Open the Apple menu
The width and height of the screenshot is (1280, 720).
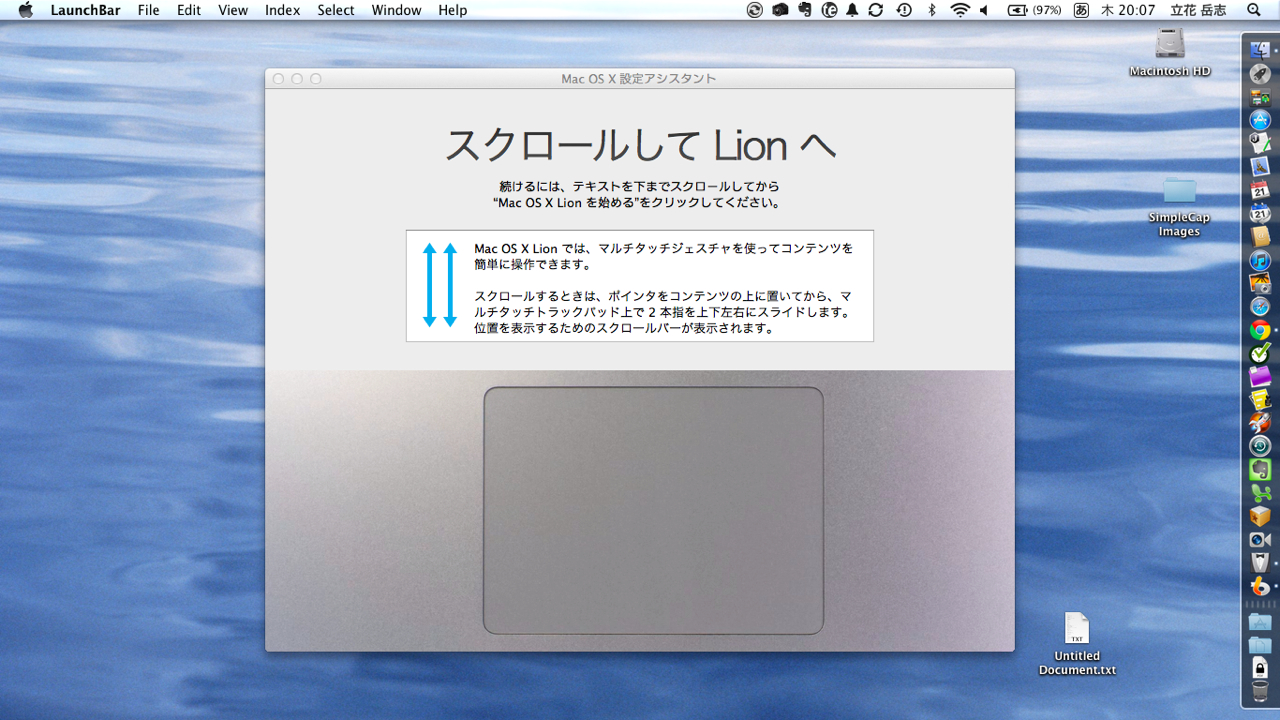pyautogui.click(x=25, y=10)
